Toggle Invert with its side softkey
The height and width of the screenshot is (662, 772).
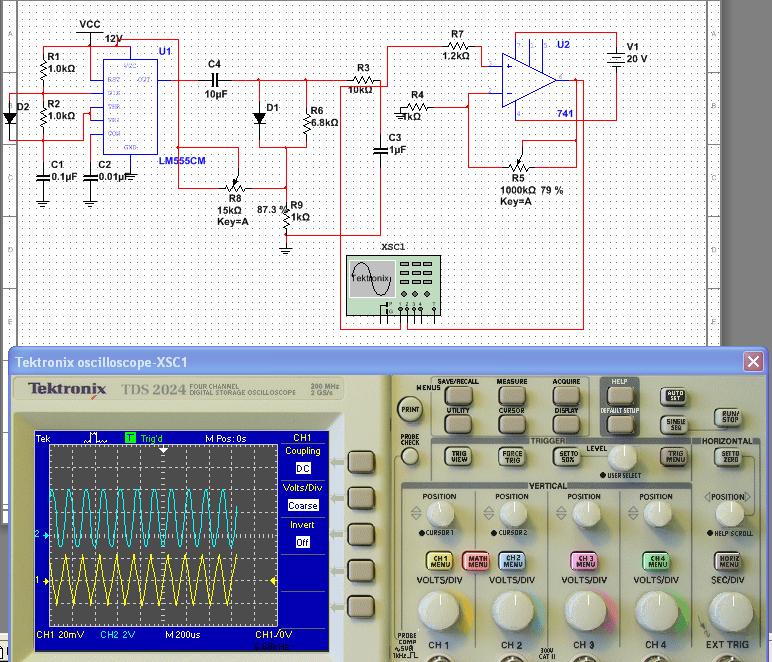tap(359, 533)
